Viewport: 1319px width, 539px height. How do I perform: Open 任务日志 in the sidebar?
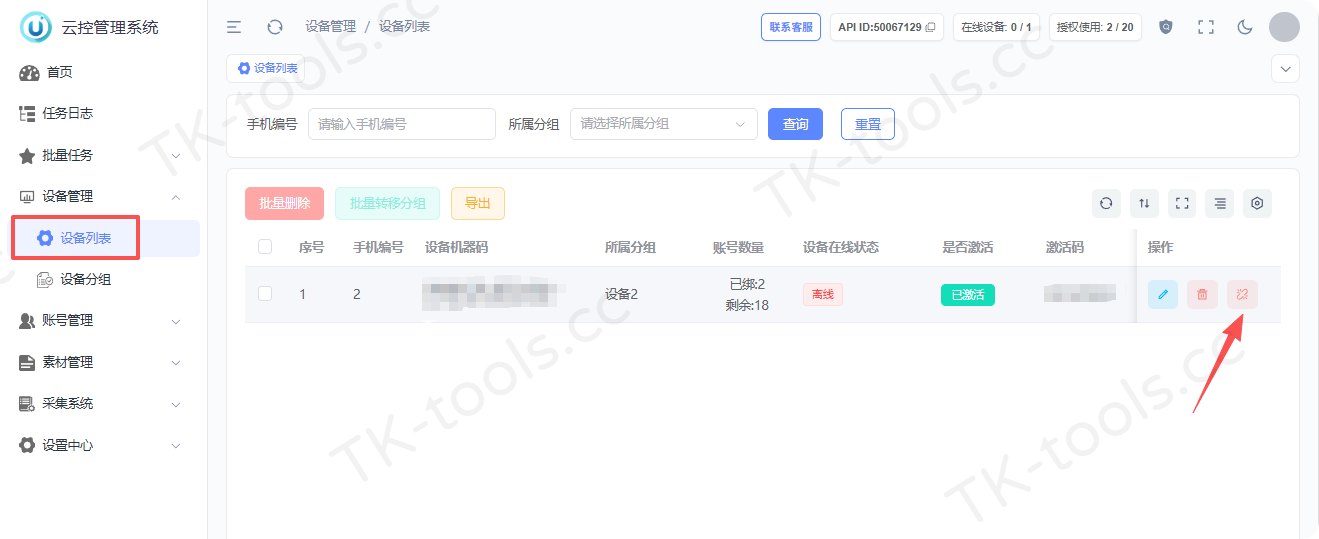(x=68, y=113)
